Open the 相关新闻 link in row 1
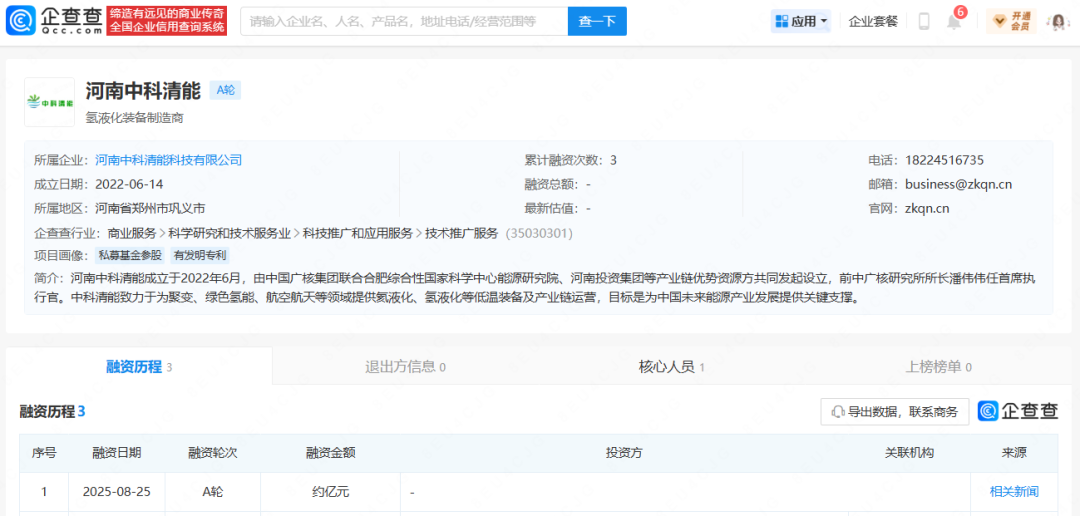Image resolution: width=1080 pixels, height=516 pixels. tap(1014, 492)
